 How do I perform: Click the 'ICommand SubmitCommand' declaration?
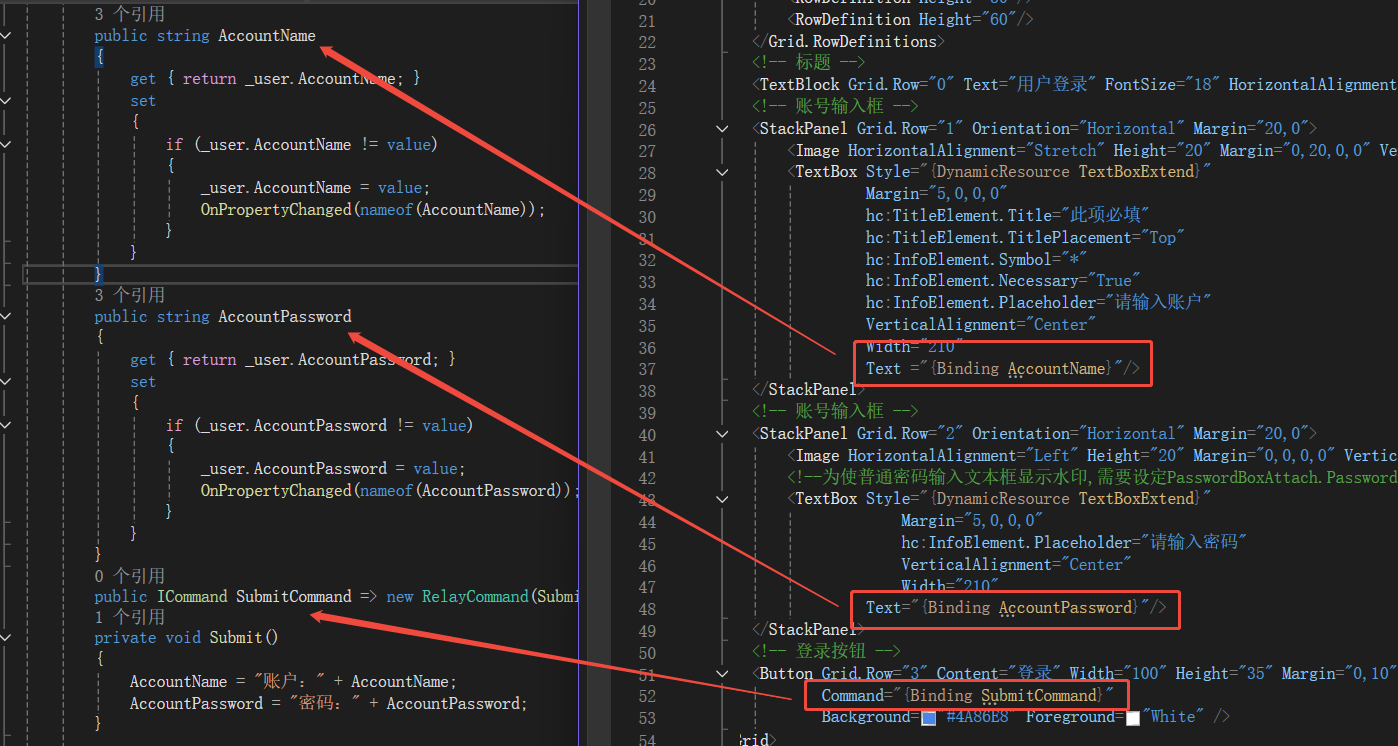[x=254, y=597]
